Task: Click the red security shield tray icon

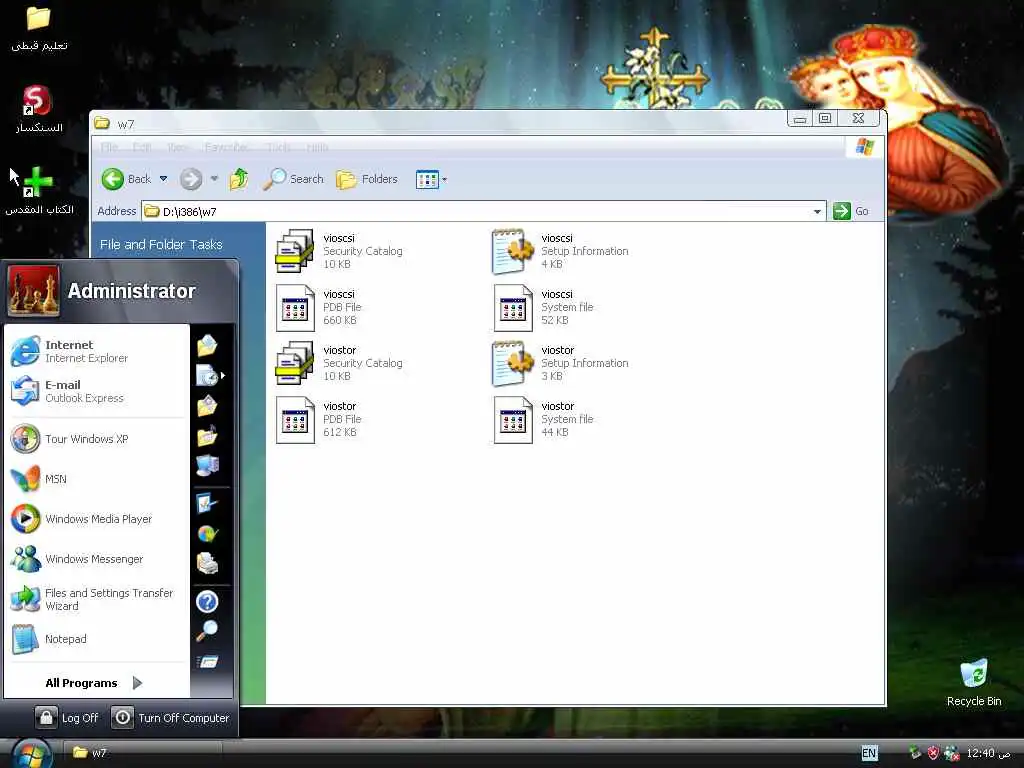Action: click(933, 753)
